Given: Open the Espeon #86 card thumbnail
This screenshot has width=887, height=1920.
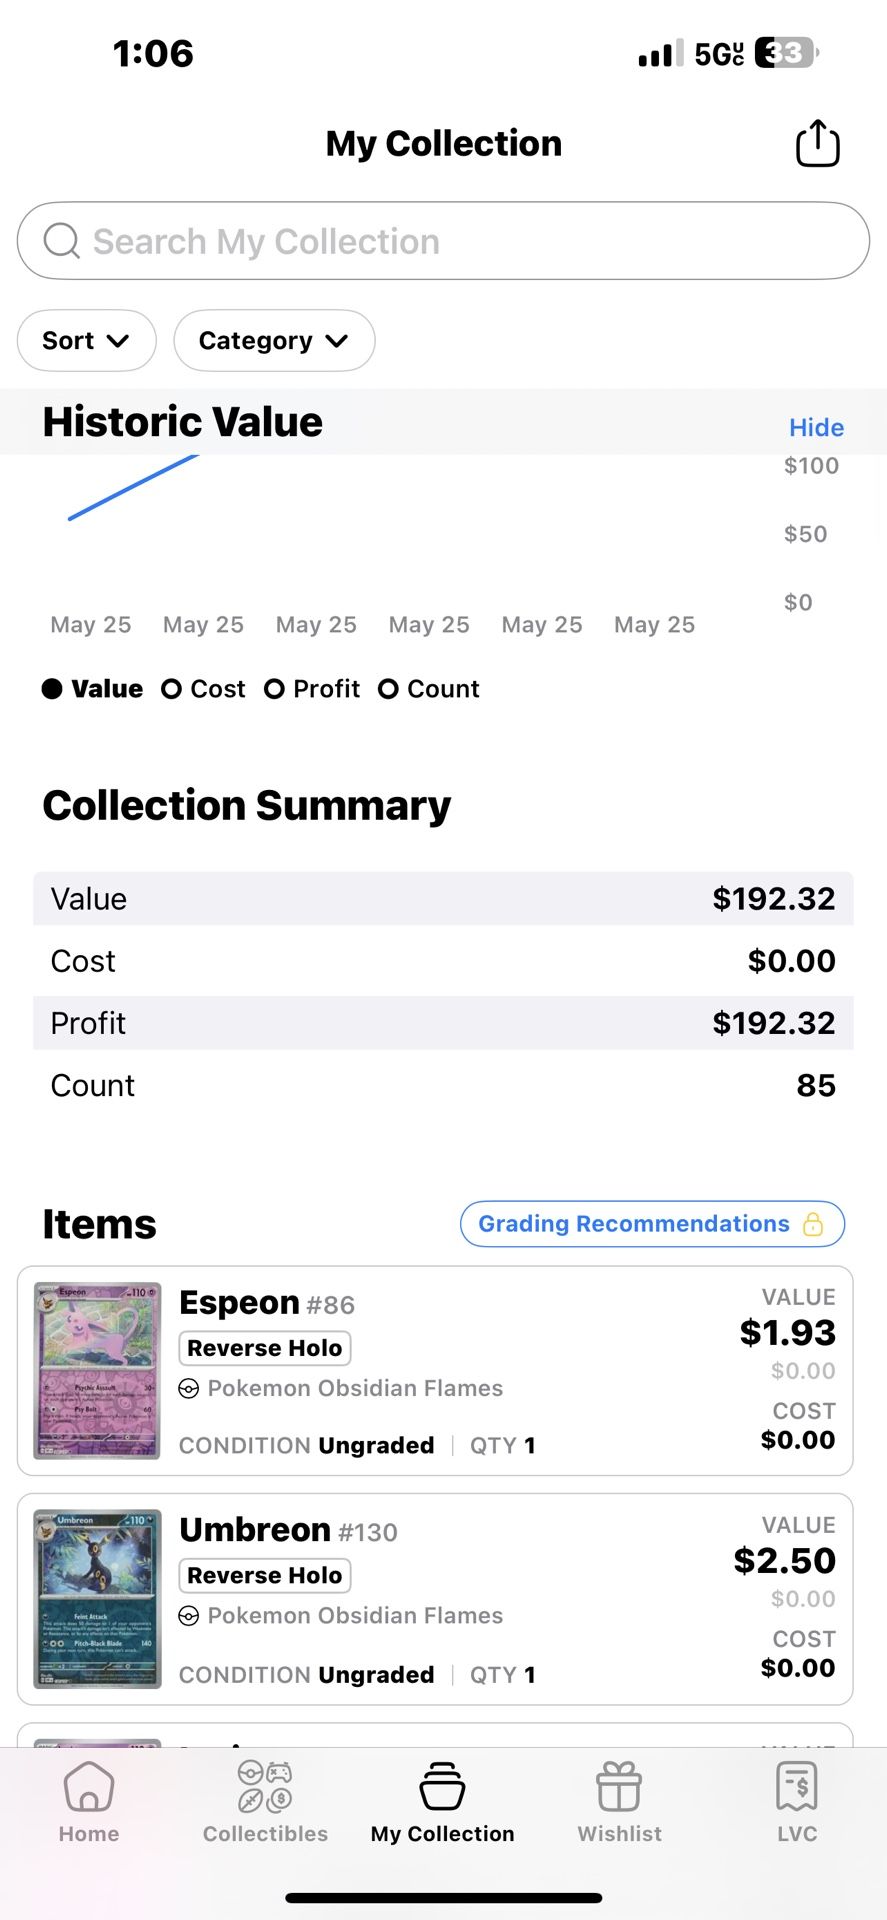Looking at the screenshot, I should [97, 1371].
